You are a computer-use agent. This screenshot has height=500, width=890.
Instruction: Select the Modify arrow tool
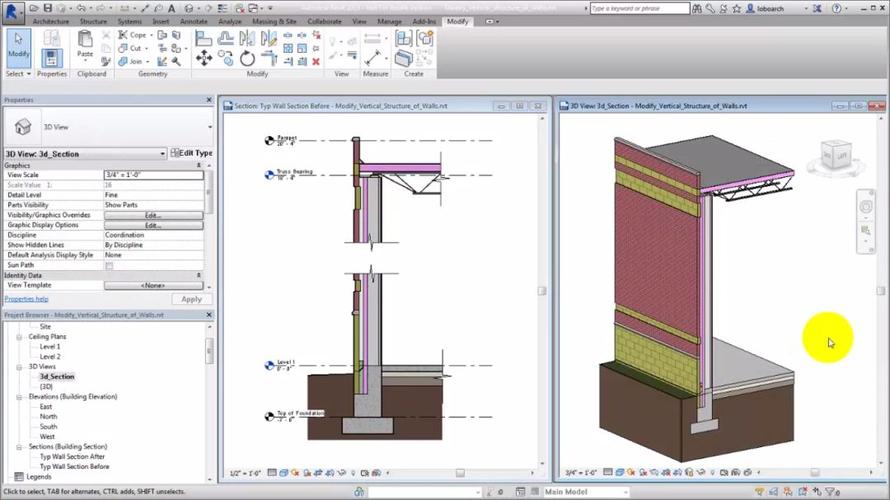coord(18,46)
